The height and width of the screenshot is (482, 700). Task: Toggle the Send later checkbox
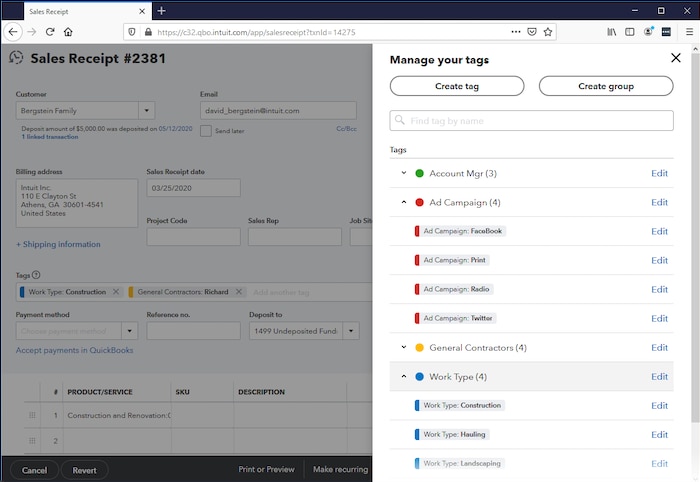click(x=206, y=131)
